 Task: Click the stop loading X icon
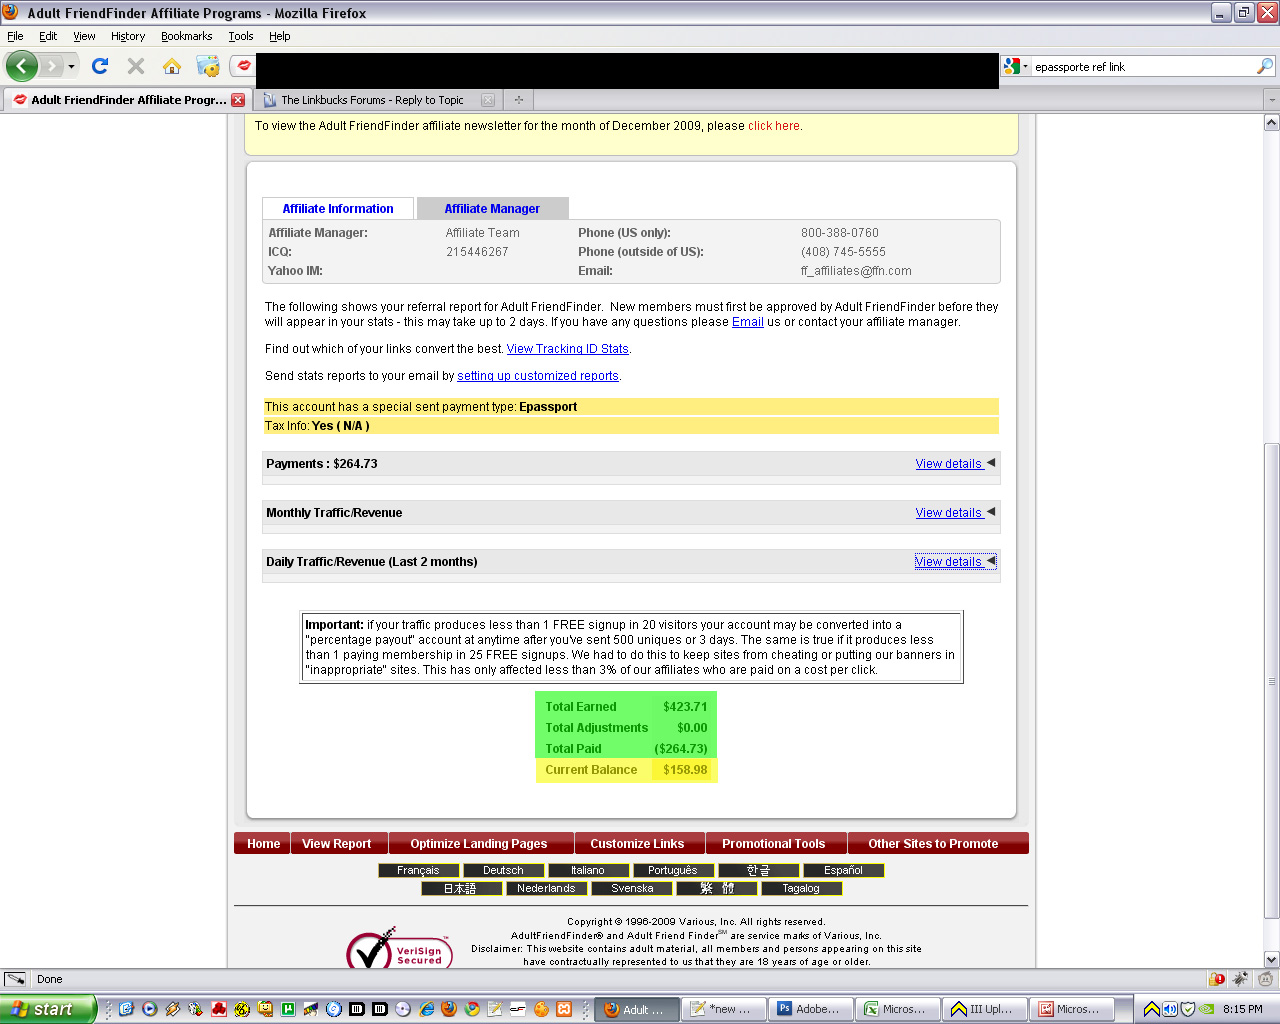(136, 66)
